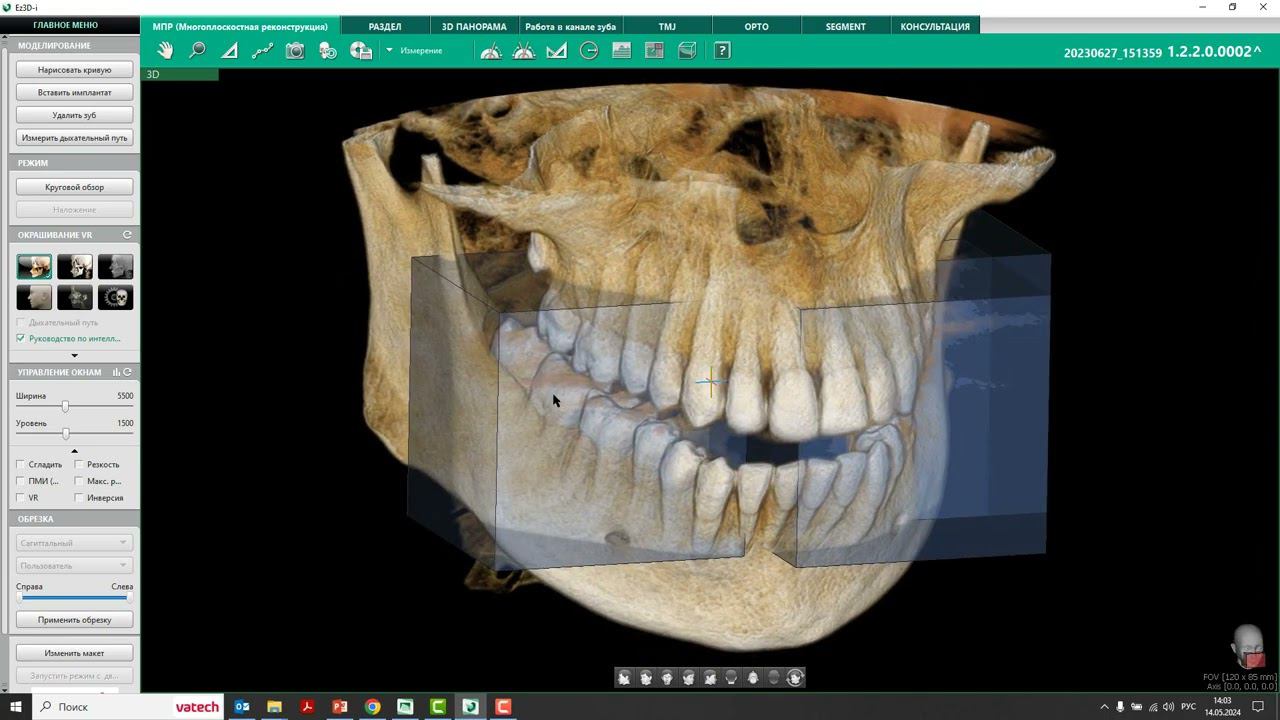Switch to the TMJ tab
The image size is (1280, 720).
point(667,26)
